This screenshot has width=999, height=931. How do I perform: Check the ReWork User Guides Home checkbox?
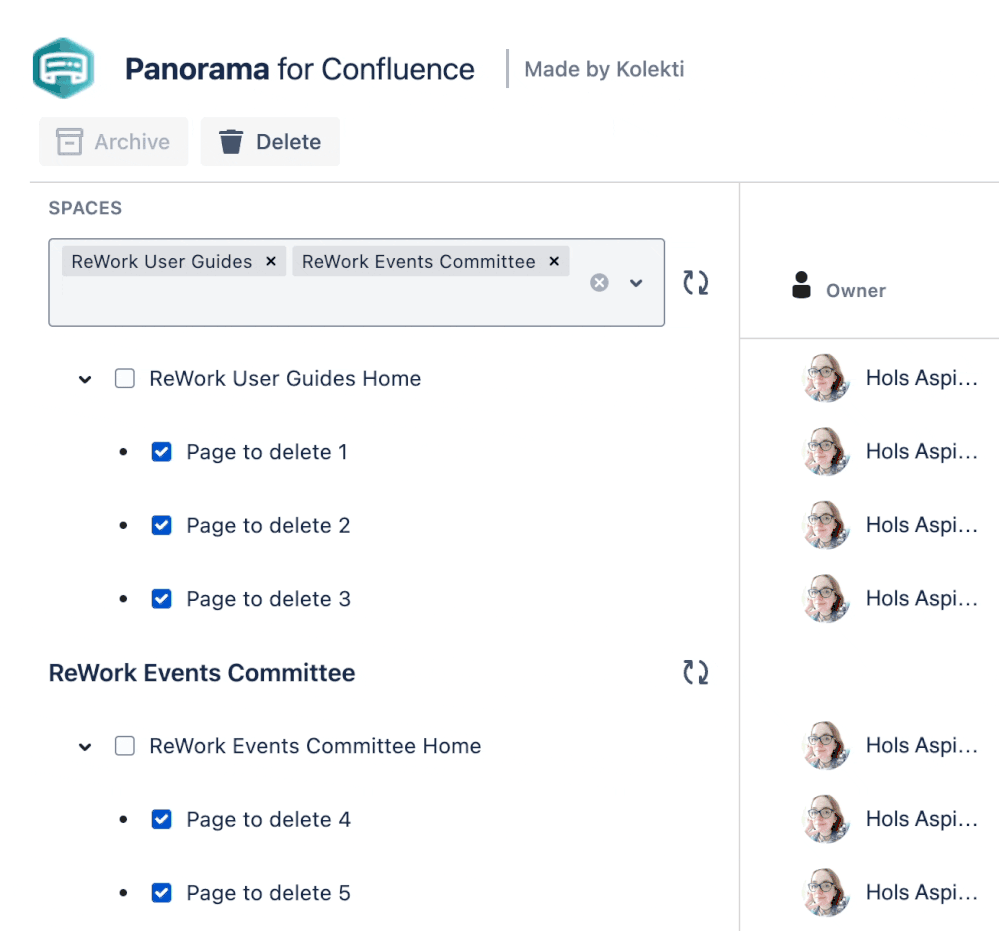(125, 378)
